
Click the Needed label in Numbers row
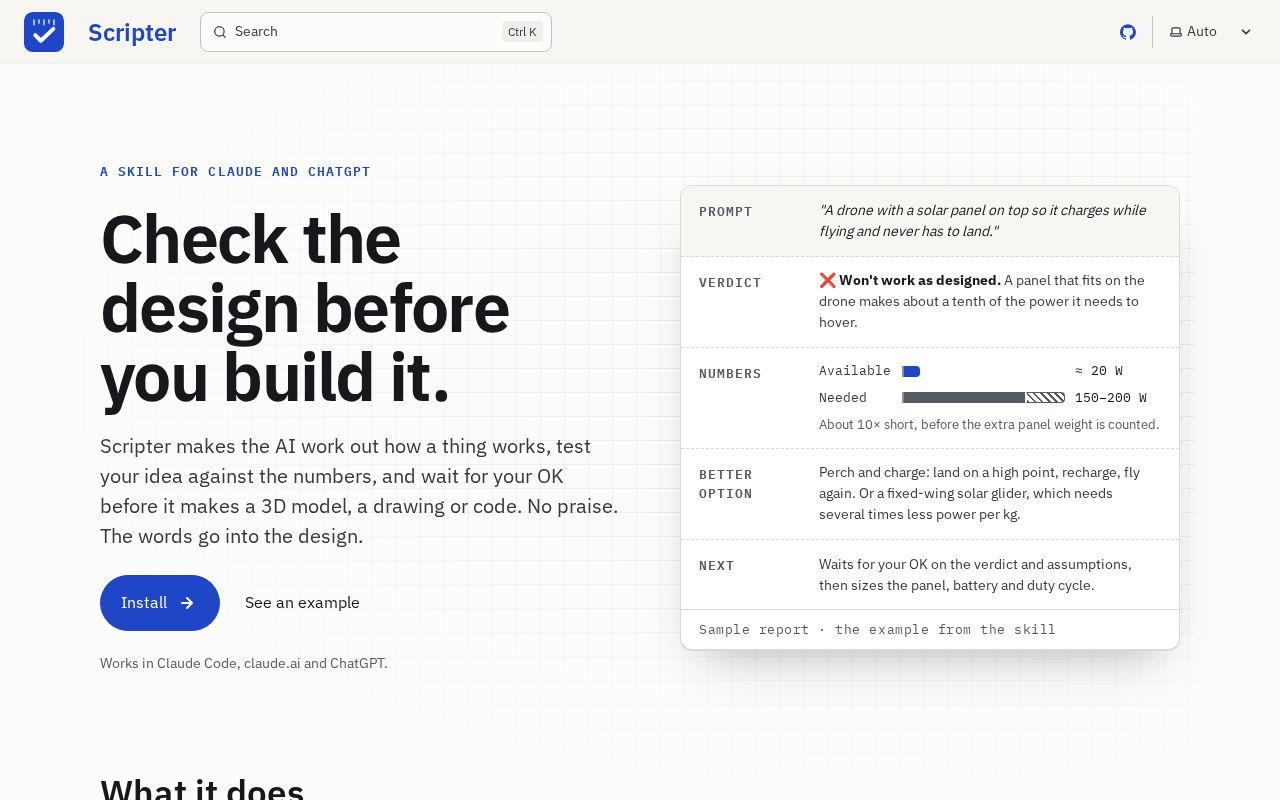click(843, 398)
